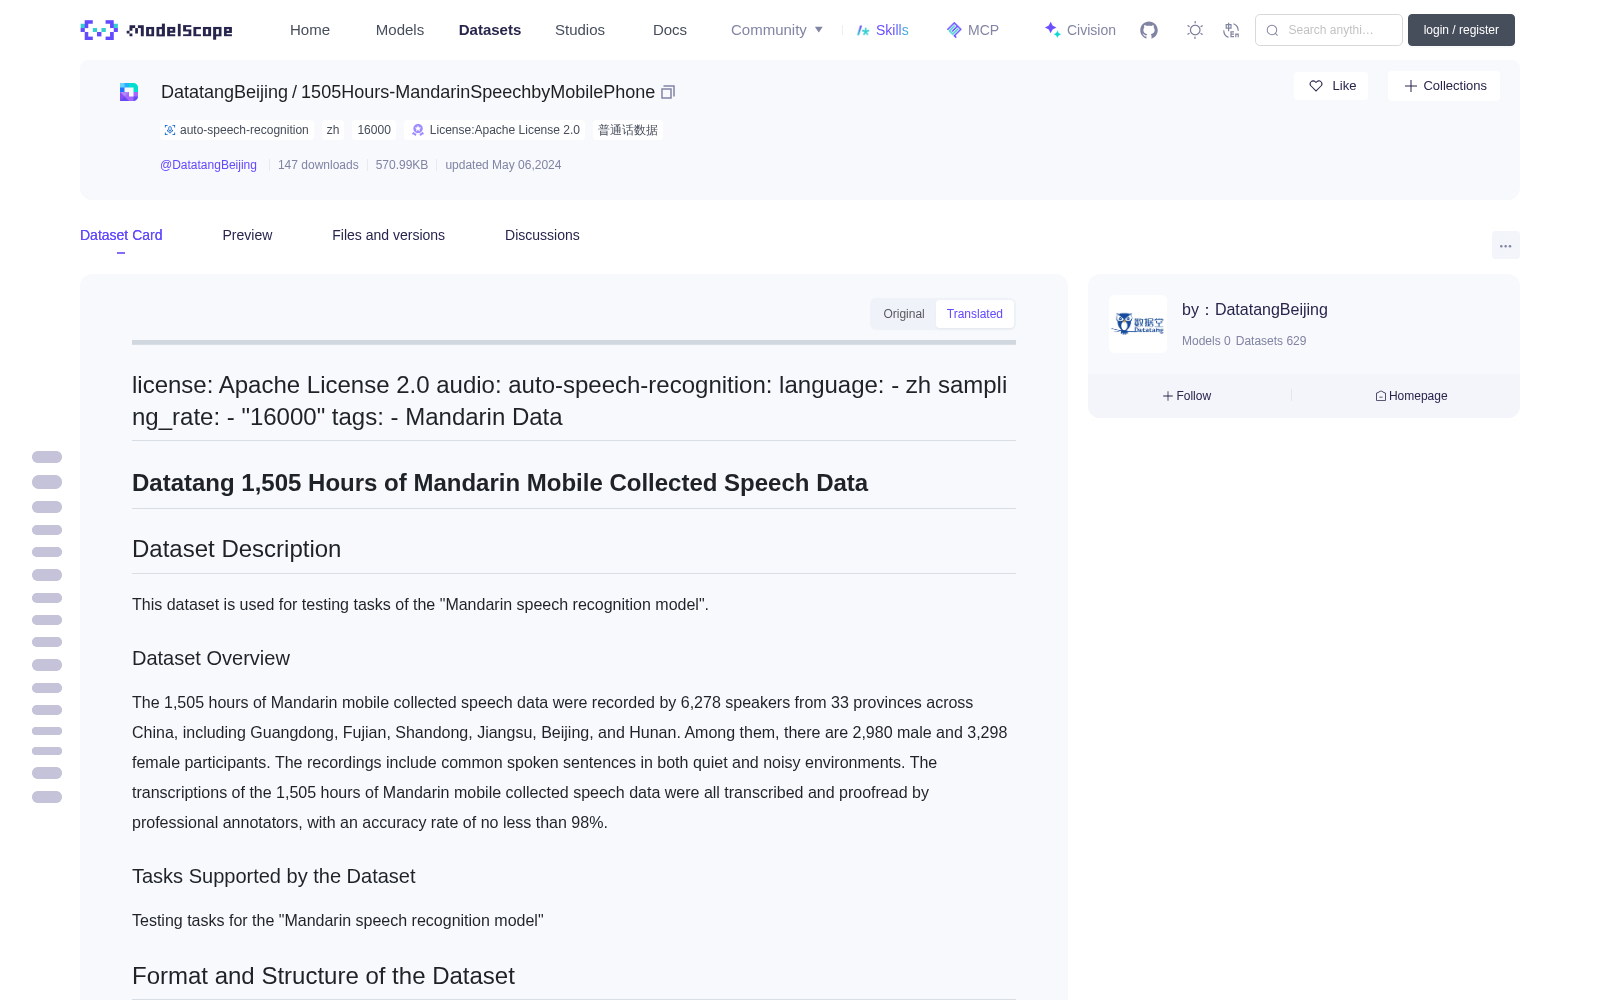1600x1000 pixels.
Task: Click the Follow plus icon
Action: pos(1168,396)
